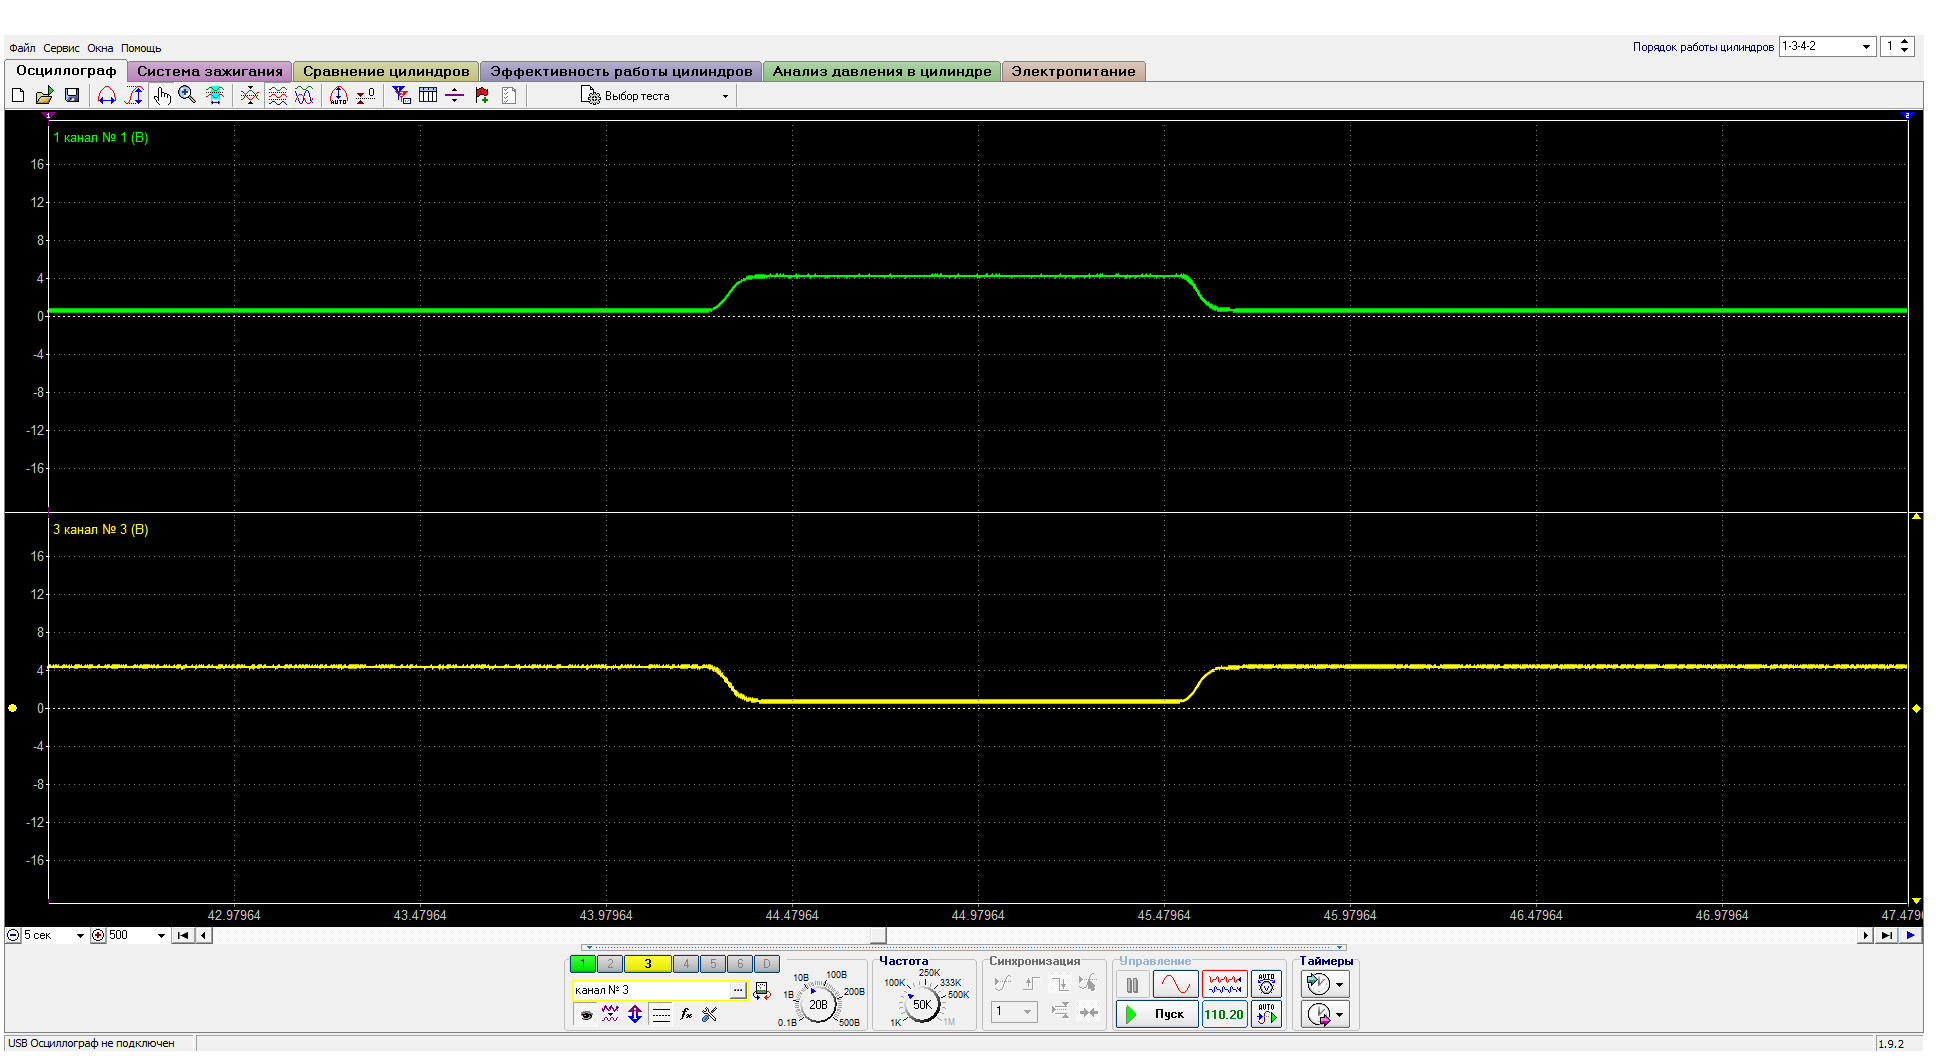Open the Сервис menu
The width and height of the screenshot is (1936, 1056).
(61, 48)
